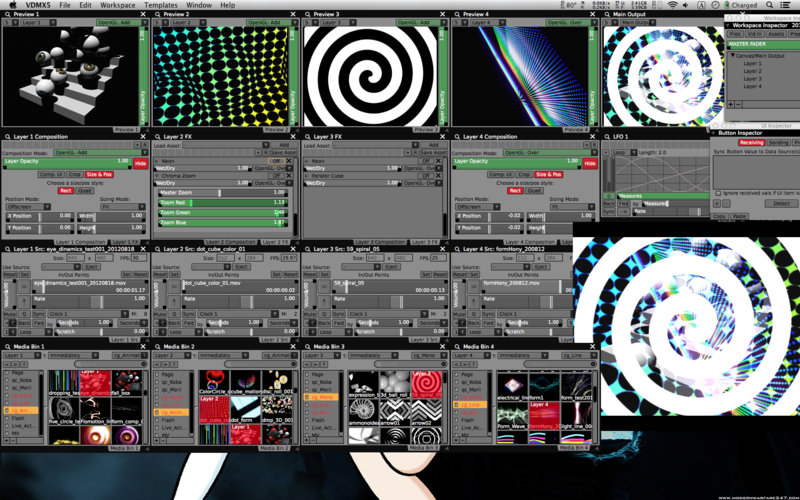Screen dimensions: 800x500
Task: Open the Templates menu
Action: point(161,5)
